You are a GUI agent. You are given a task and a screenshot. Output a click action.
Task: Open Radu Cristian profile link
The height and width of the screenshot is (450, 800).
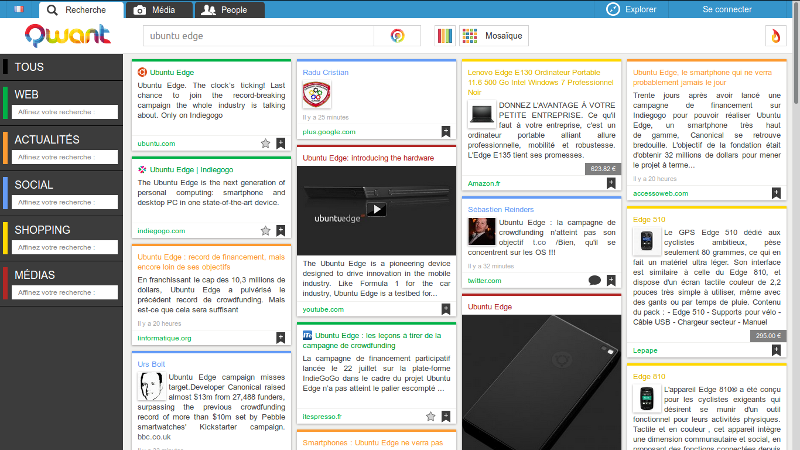[x=326, y=72]
